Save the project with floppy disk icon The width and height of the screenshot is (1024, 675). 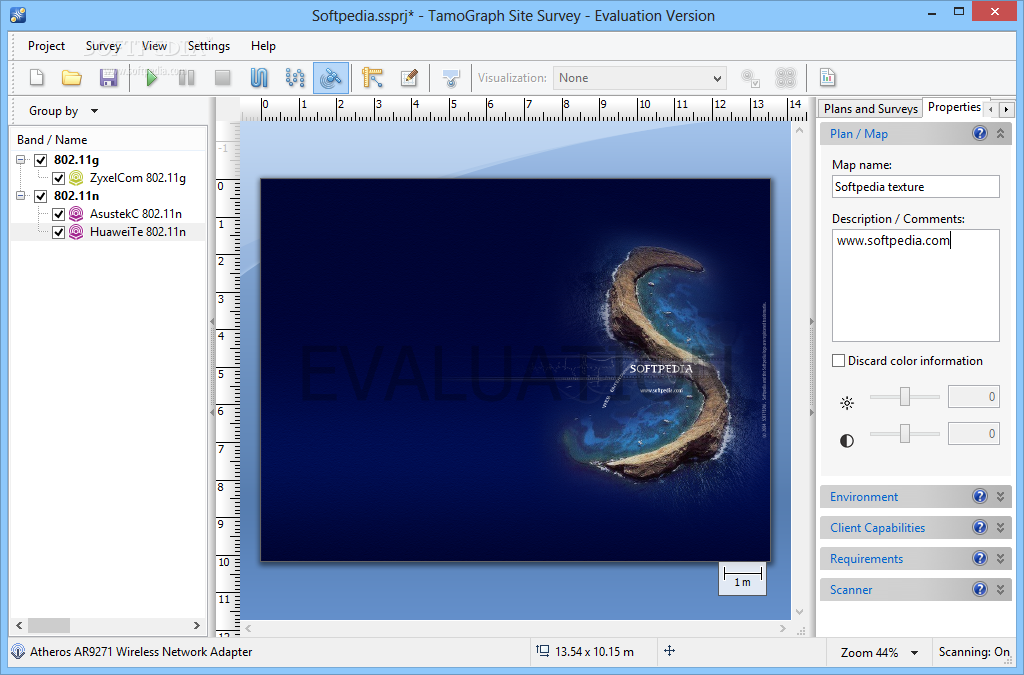tap(108, 78)
